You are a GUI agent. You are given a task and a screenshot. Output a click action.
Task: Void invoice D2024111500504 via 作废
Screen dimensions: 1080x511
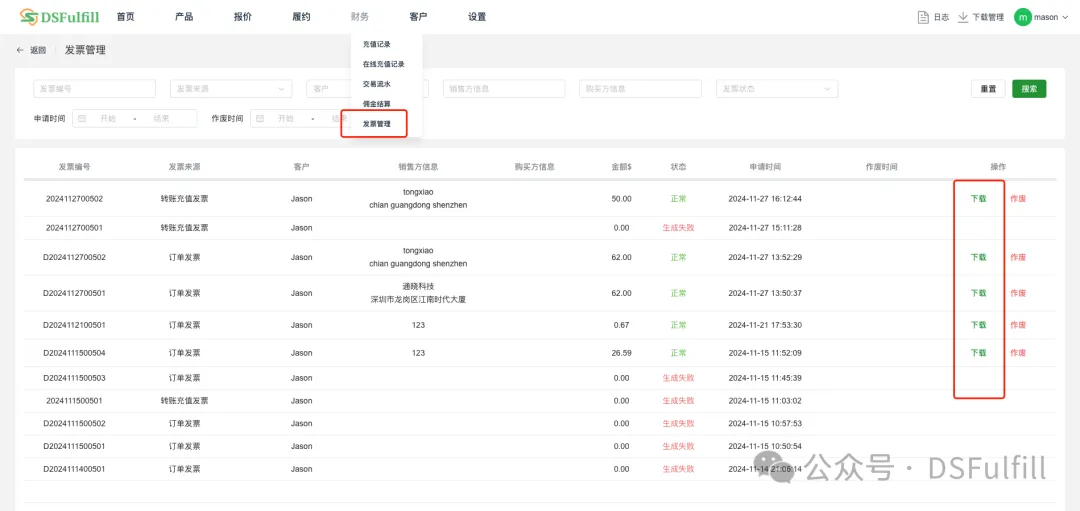[1018, 353]
